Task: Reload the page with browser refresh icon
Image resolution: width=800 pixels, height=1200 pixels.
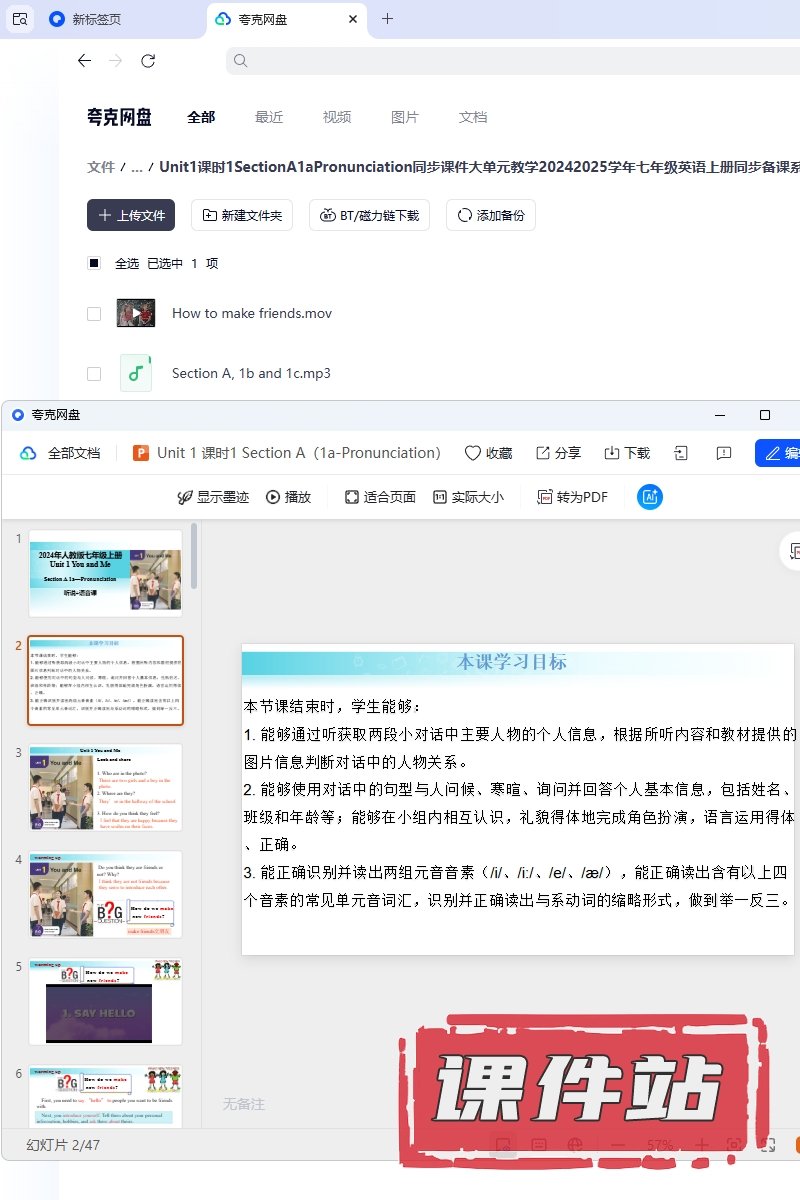Action: click(148, 61)
